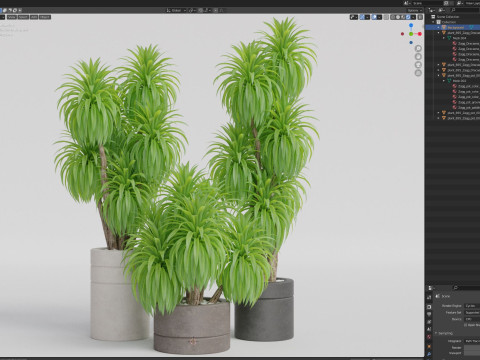Click the zoom magnifier navigation button
Viewport: 480px width, 360px height.
coord(418,49)
